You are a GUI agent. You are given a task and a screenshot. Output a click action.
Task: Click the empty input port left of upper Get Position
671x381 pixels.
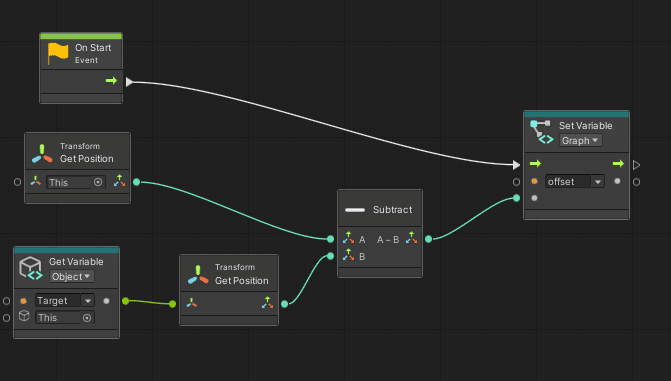click(x=17, y=182)
